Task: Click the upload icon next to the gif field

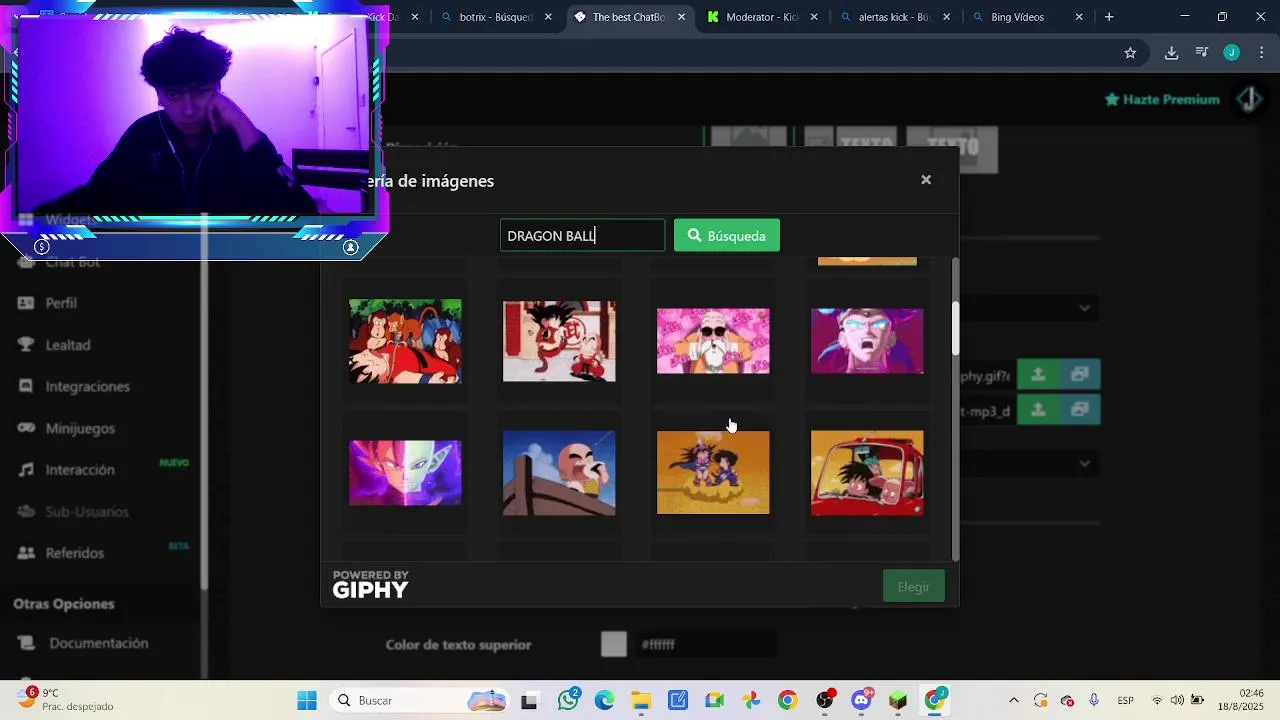Action: coord(1038,374)
